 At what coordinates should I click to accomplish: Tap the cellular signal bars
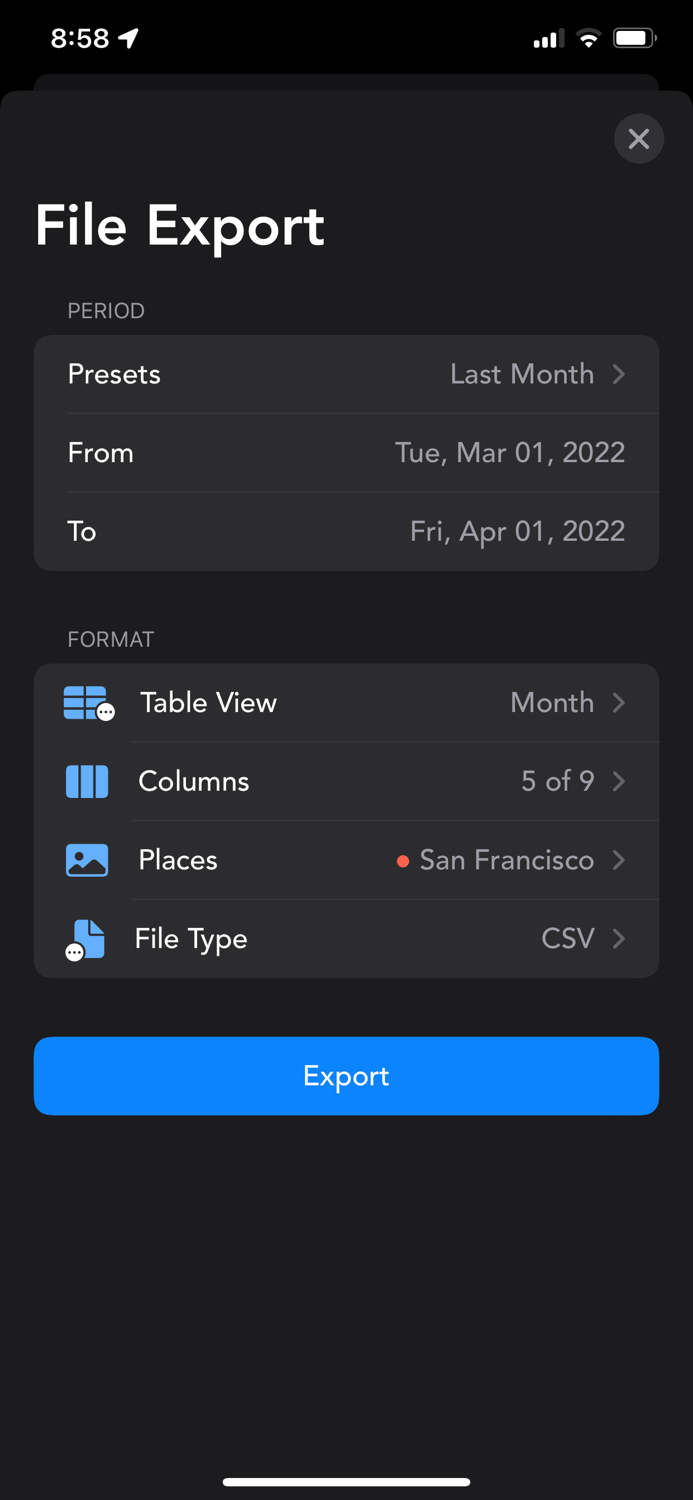(546, 38)
